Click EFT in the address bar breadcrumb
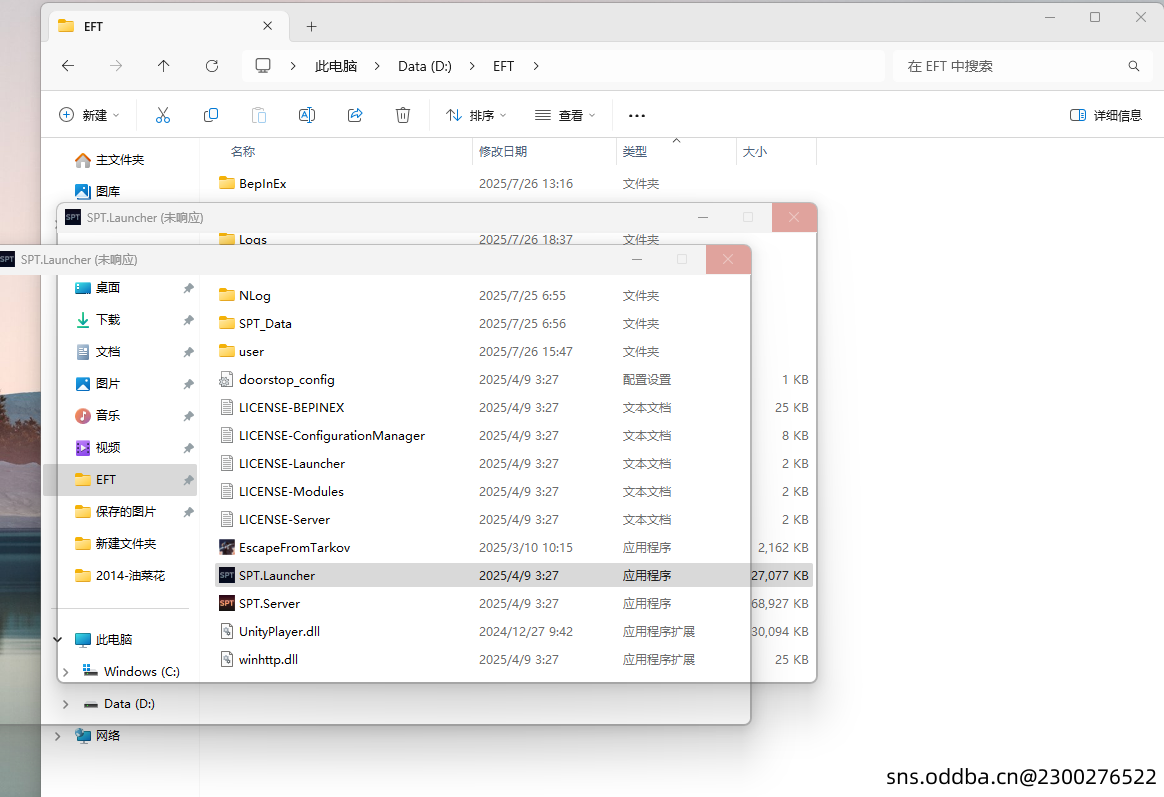Screen dimensions: 1164x797 coord(503,66)
